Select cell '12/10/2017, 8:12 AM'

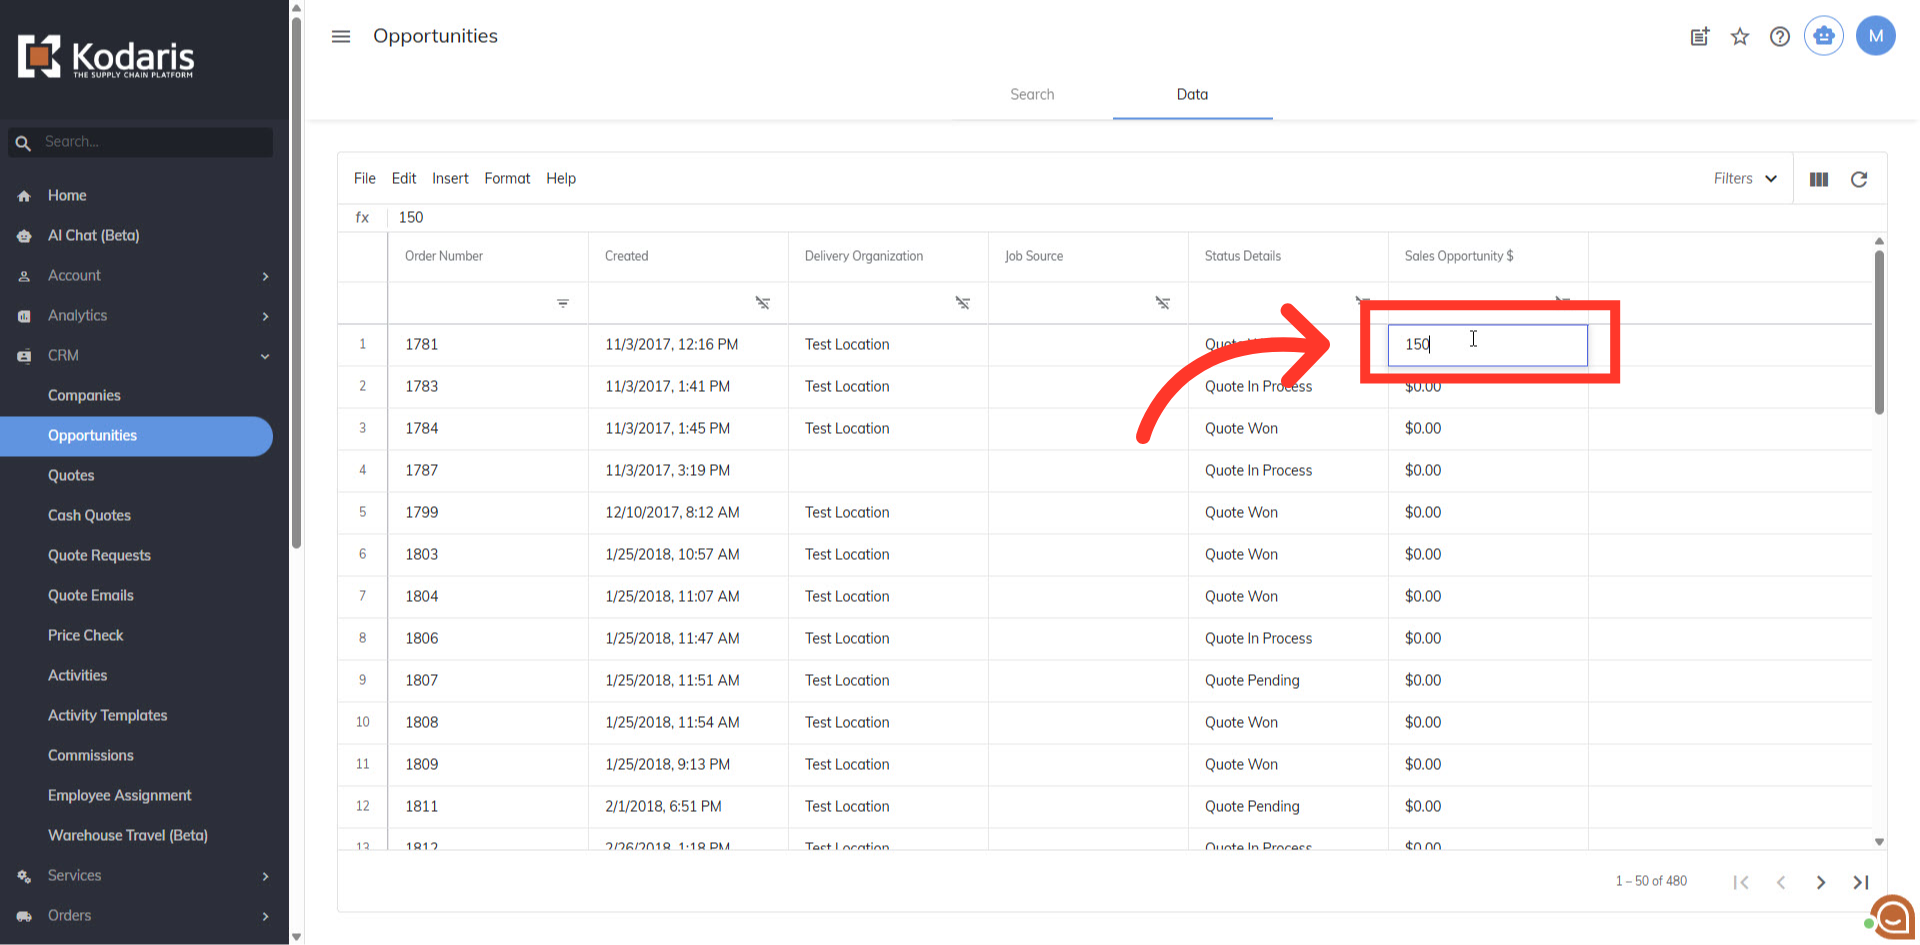click(x=688, y=512)
